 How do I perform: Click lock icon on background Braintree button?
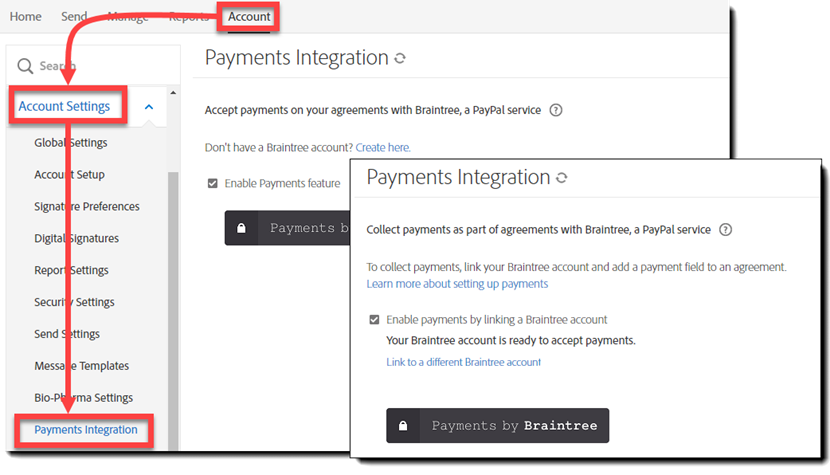coord(241,228)
